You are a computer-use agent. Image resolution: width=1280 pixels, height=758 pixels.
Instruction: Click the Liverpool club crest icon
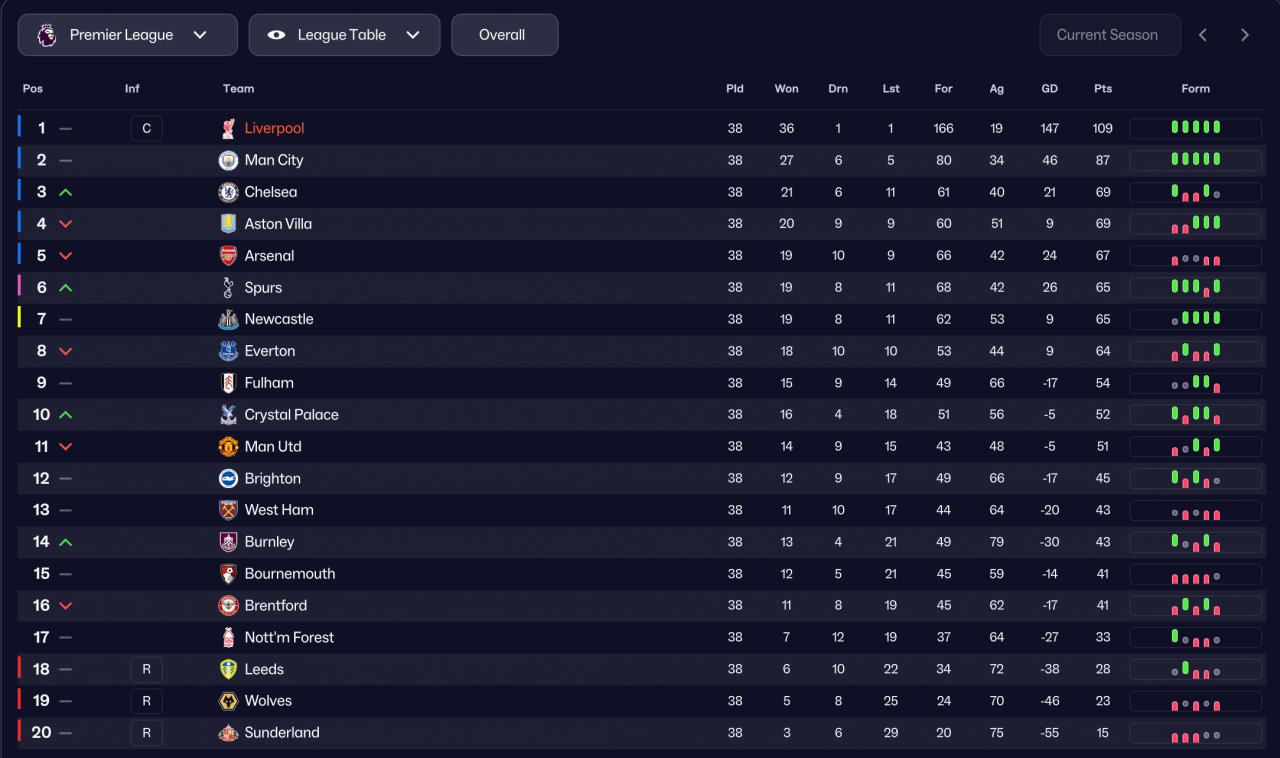click(x=228, y=128)
